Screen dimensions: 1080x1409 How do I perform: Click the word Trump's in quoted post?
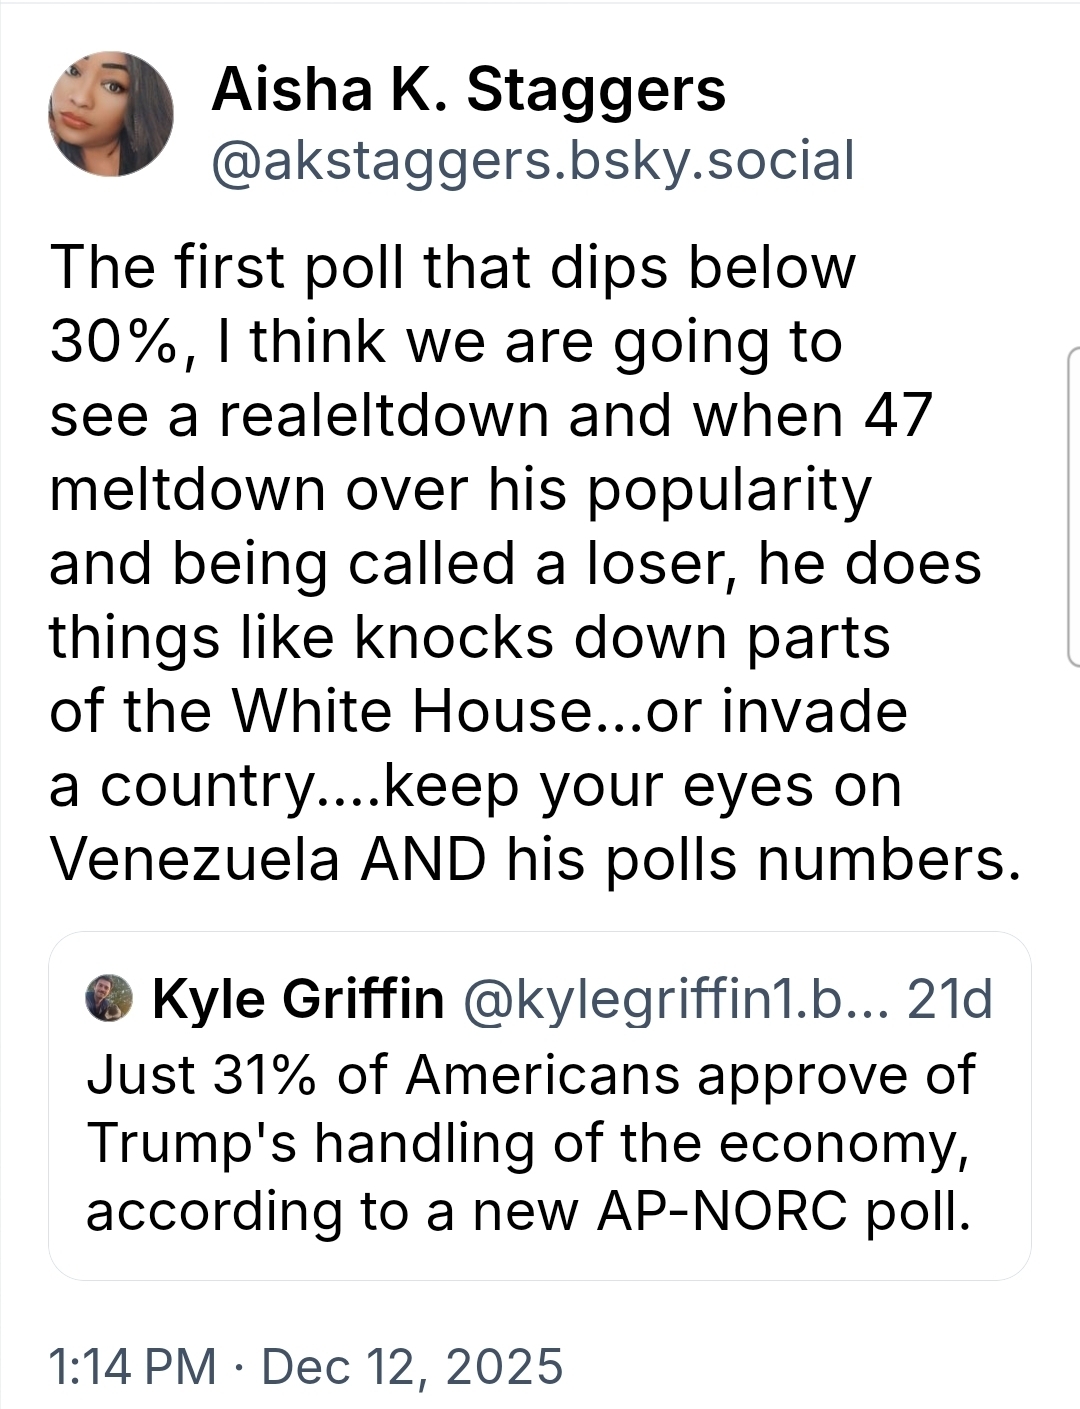click(x=192, y=1143)
